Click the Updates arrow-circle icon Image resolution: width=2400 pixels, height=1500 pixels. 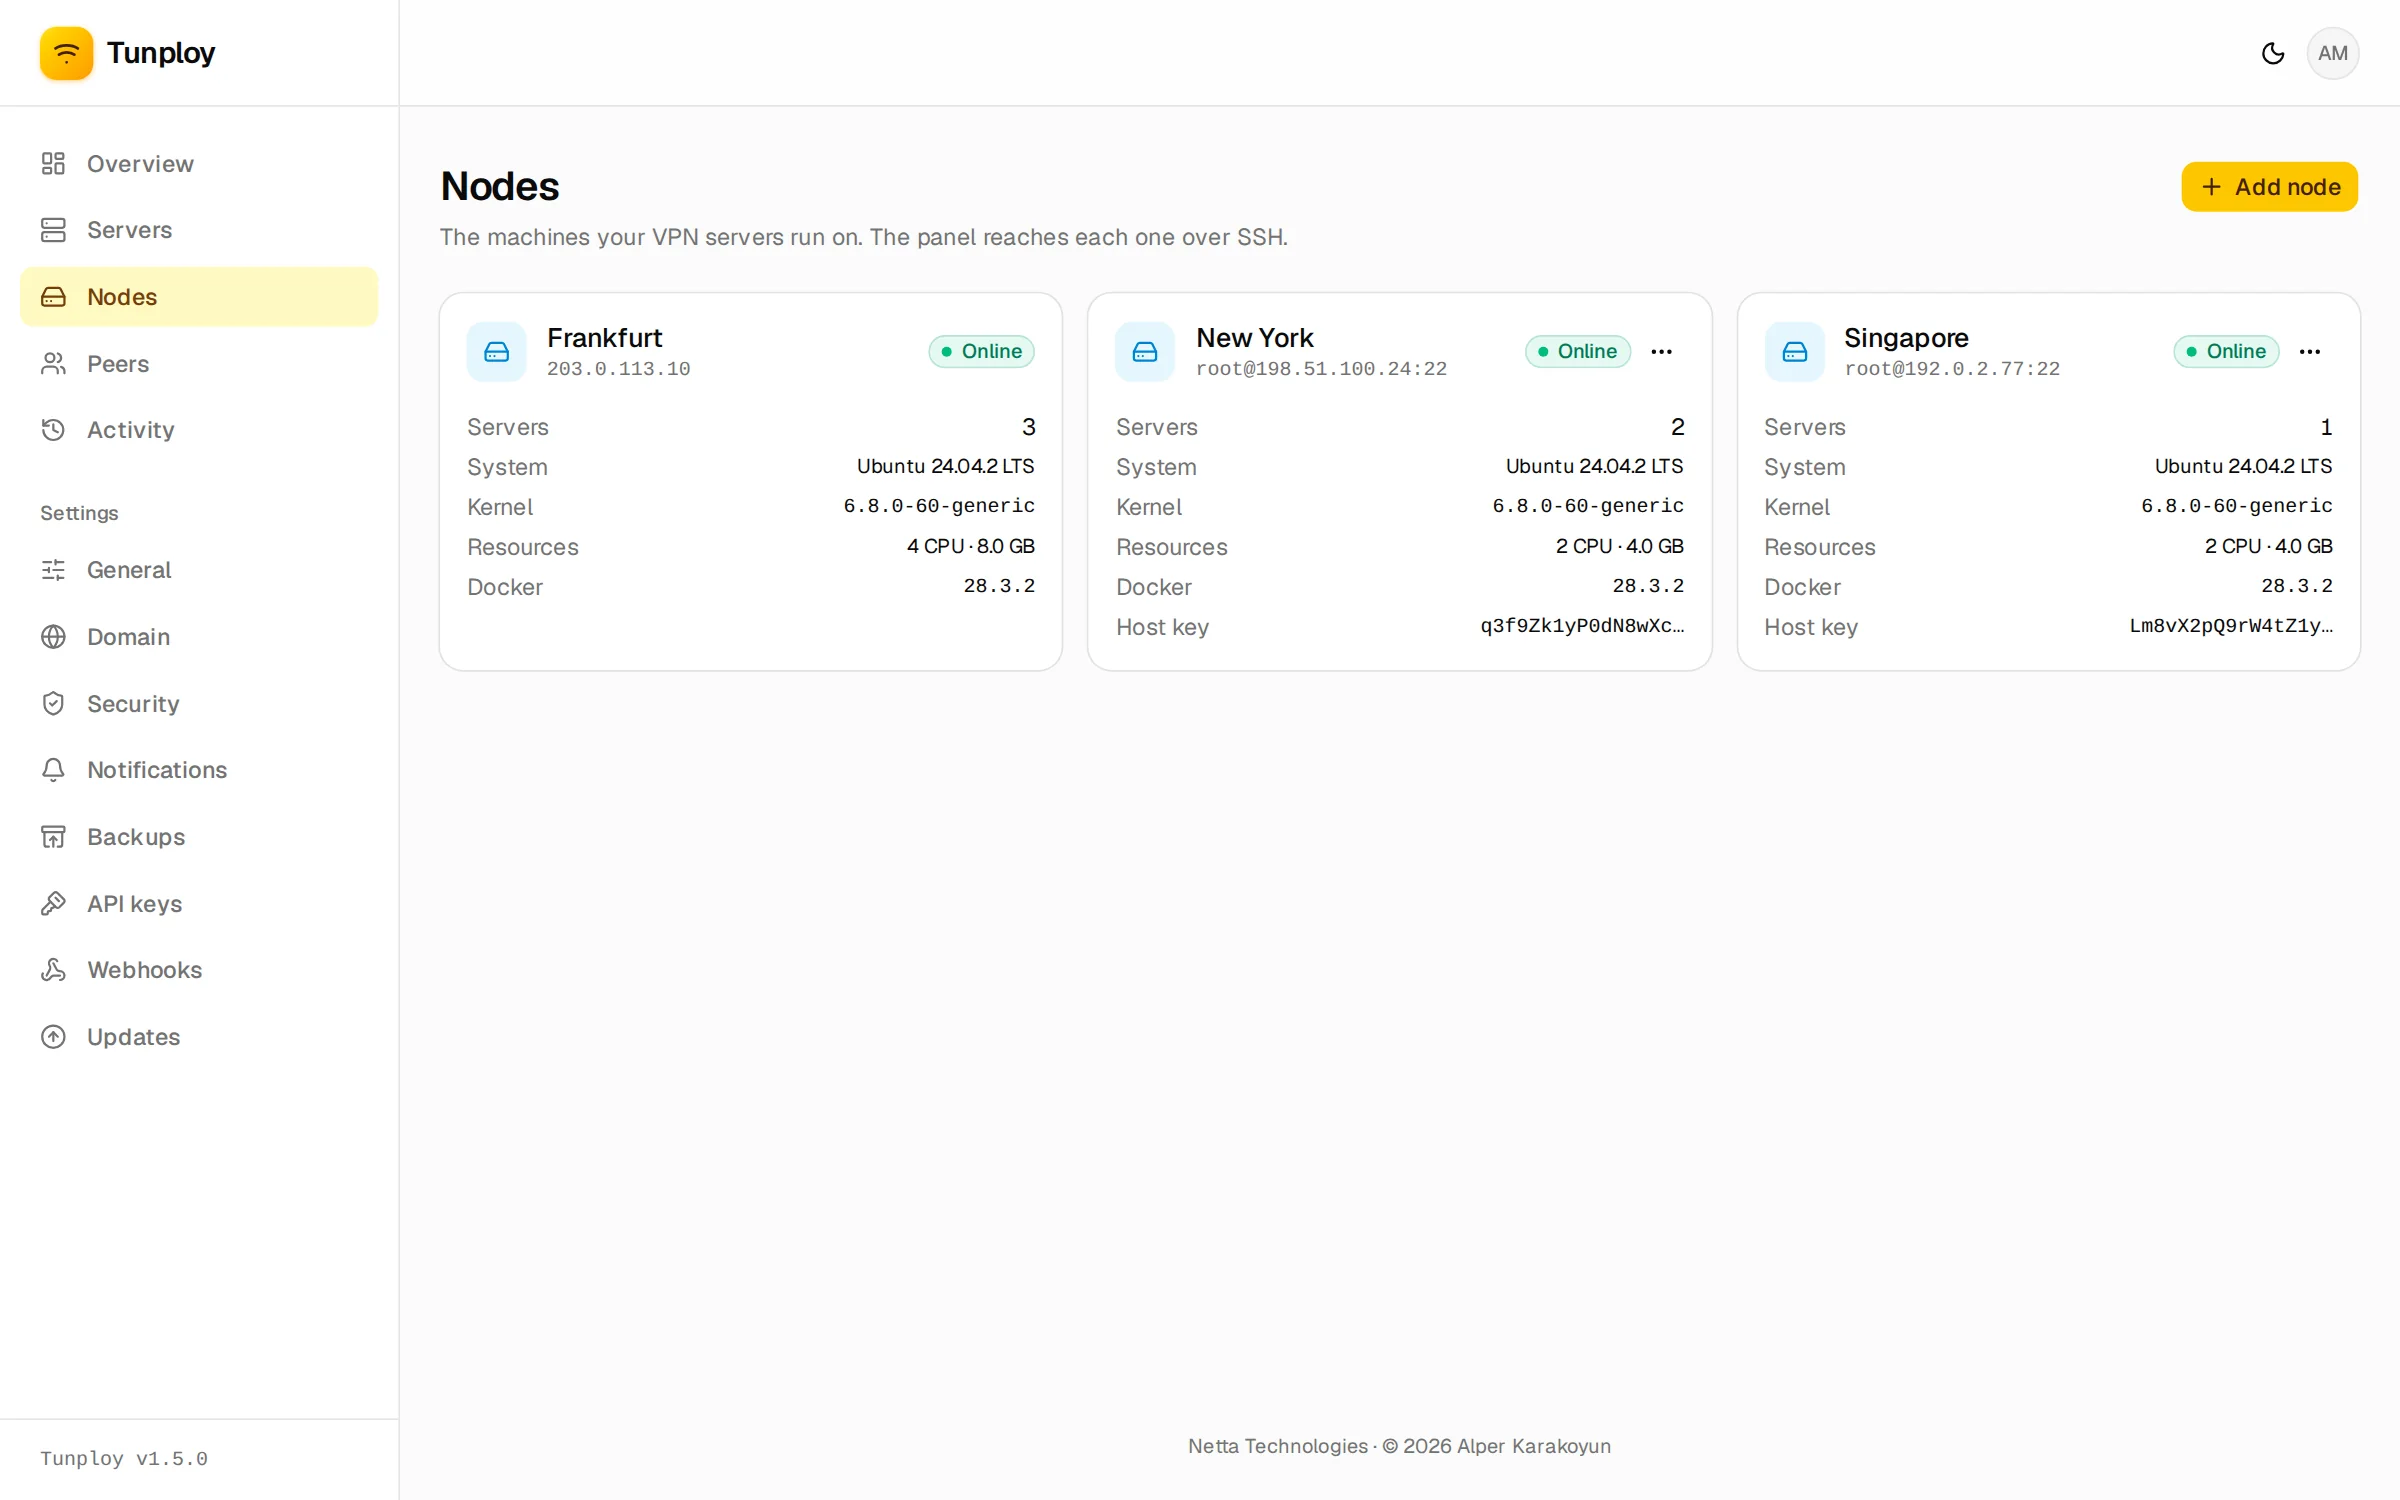point(53,1037)
